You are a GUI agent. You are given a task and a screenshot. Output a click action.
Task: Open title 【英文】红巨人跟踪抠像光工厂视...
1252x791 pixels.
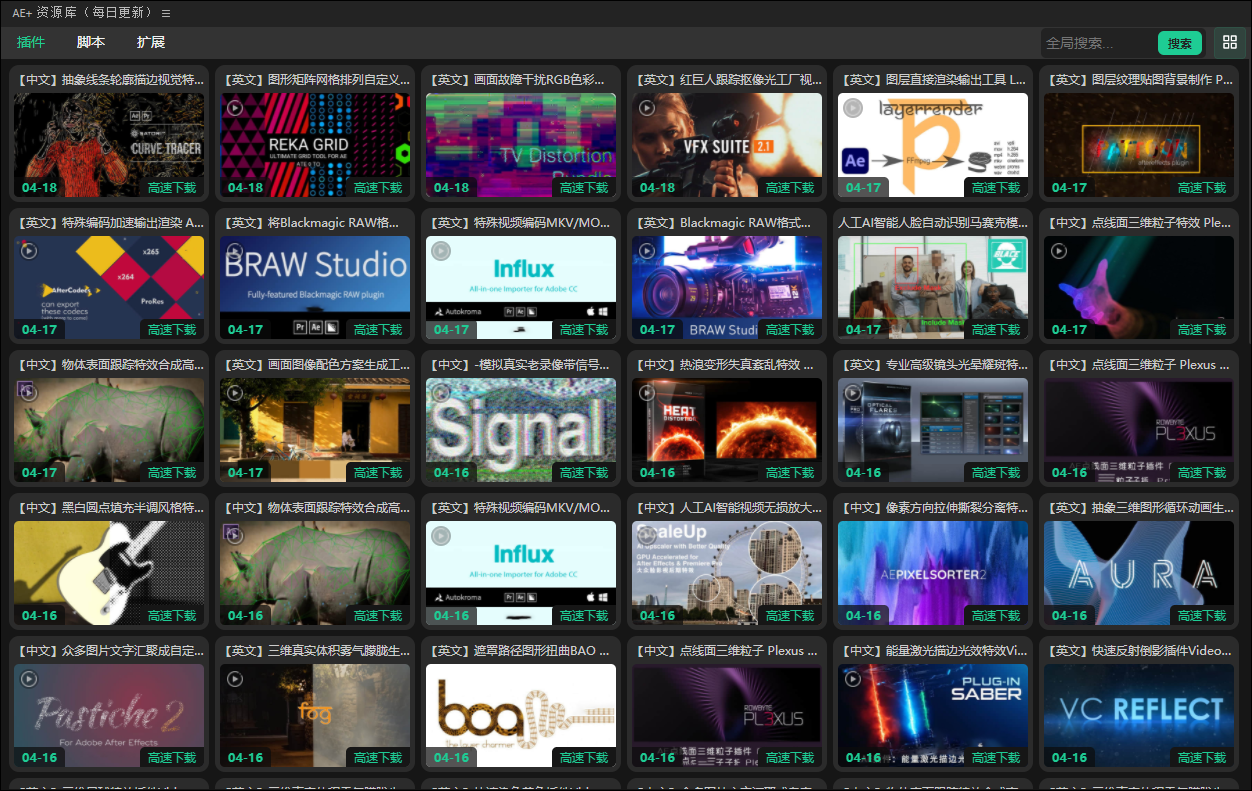(727, 80)
